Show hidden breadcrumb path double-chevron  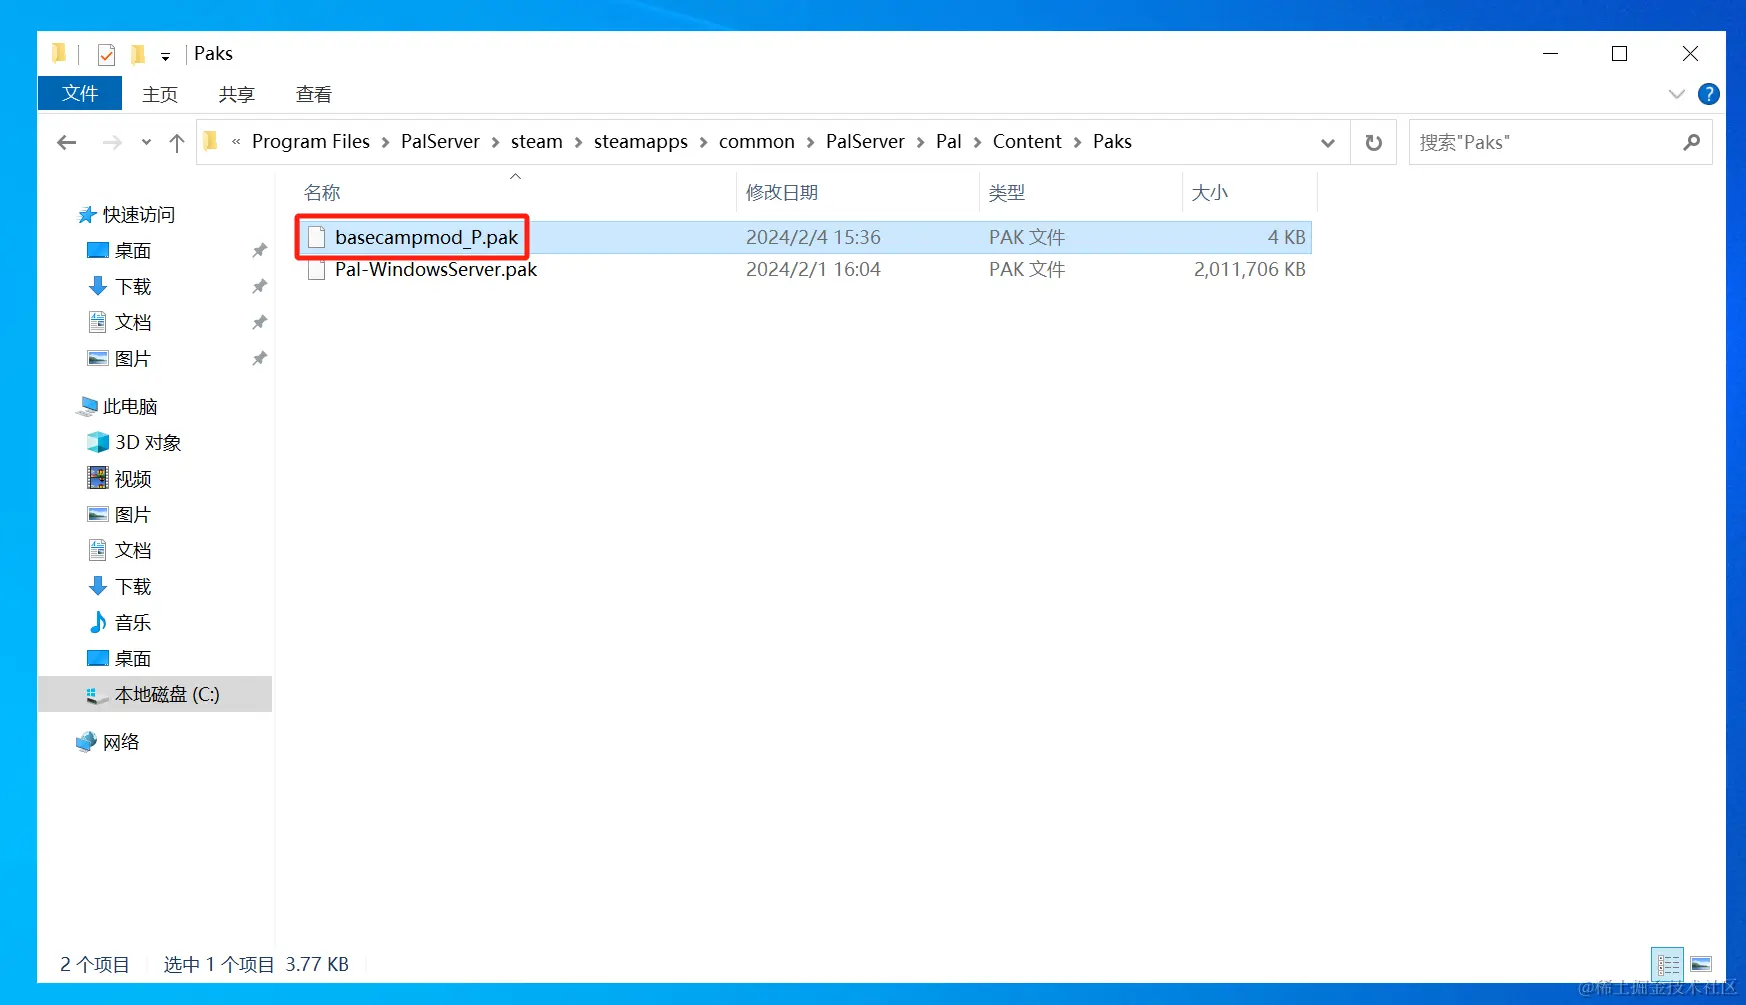(x=236, y=142)
